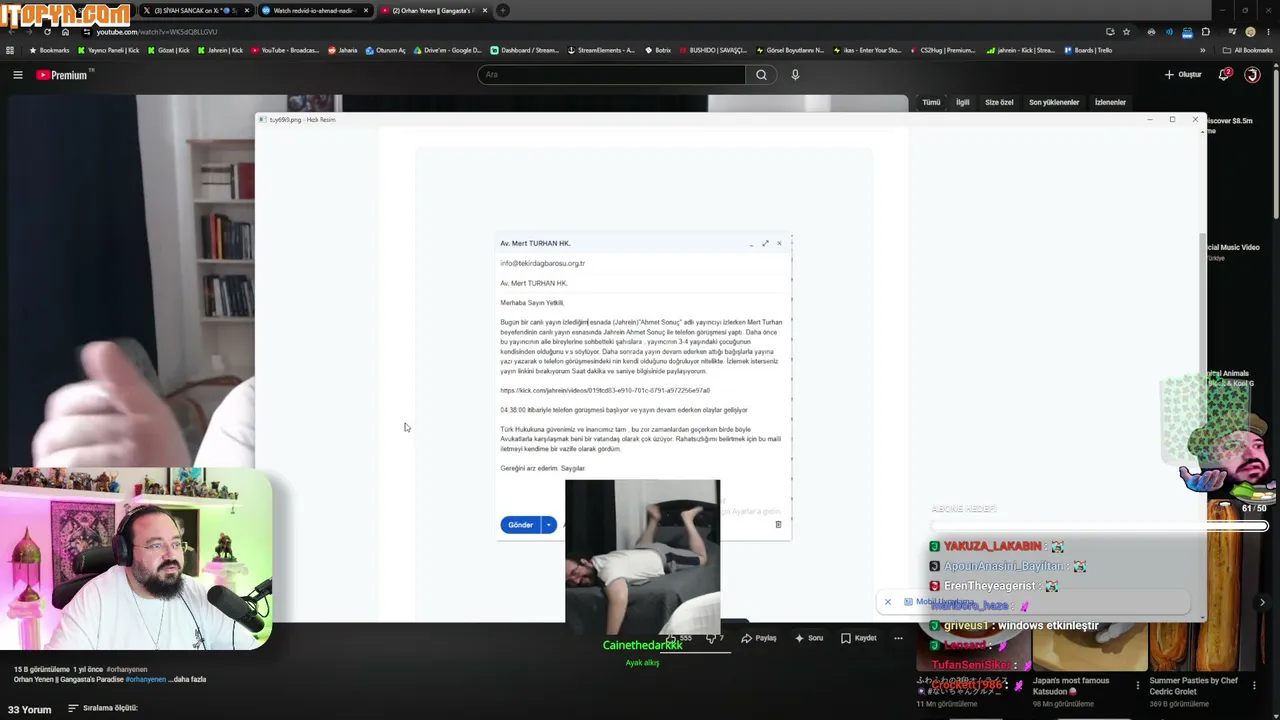Image resolution: width=1280 pixels, height=720 pixels.
Task: Select the Size özel filter chip
Action: pos(999,102)
